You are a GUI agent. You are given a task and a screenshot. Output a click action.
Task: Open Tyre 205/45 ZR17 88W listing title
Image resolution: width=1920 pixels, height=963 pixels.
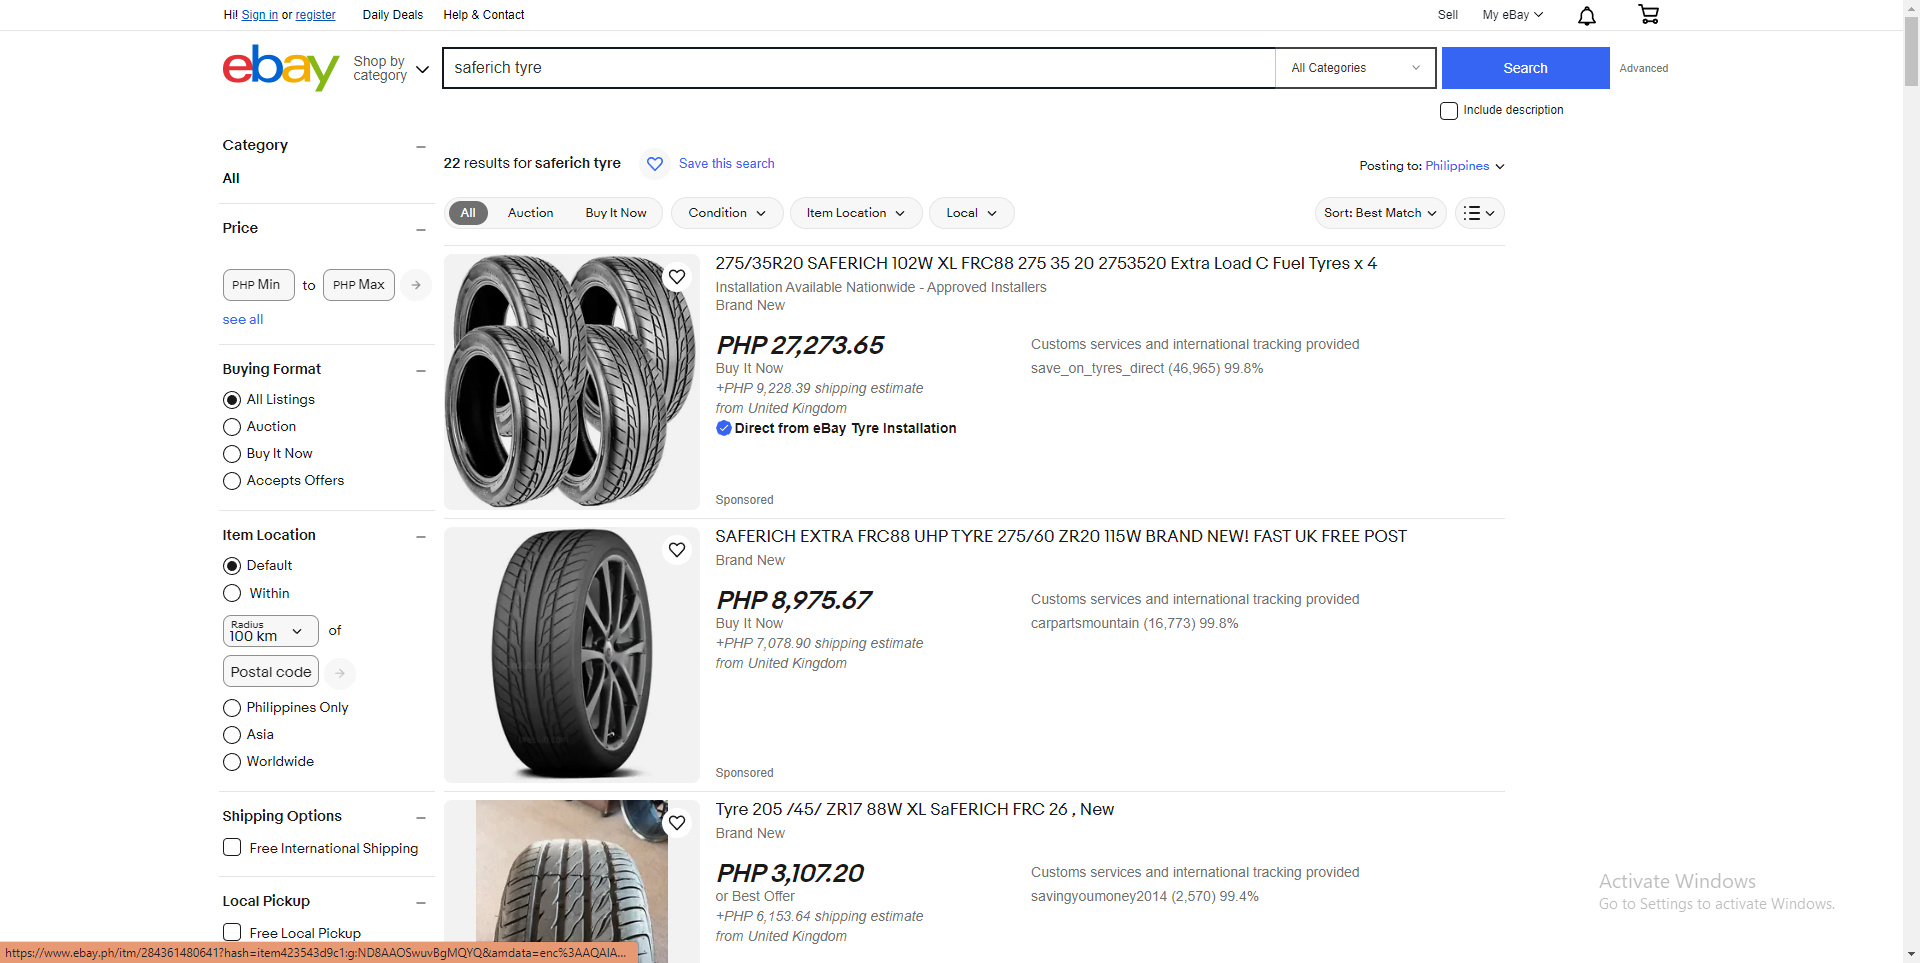click(x=914, y=810)
